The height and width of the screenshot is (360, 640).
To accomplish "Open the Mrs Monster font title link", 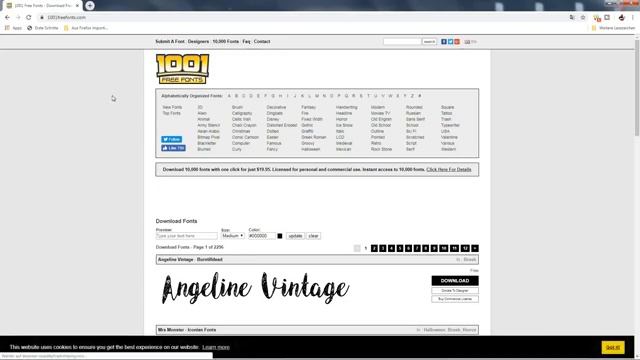I will [171, 330].
